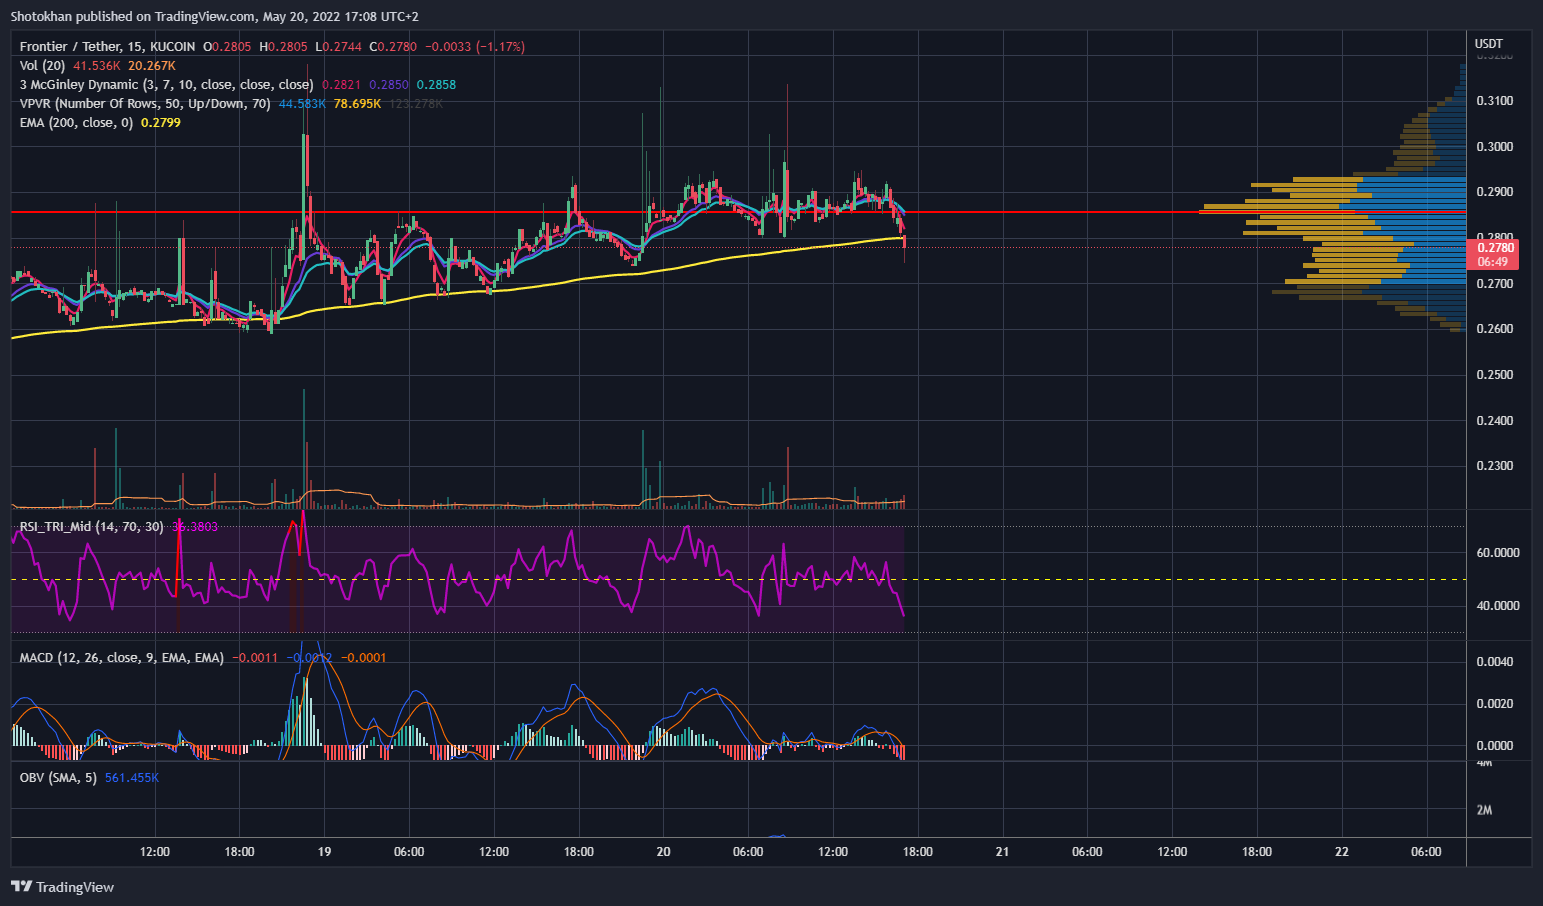The image size is (1543, 906).
Task: Click the volume average value 20.267K
Action: (152, 66)
